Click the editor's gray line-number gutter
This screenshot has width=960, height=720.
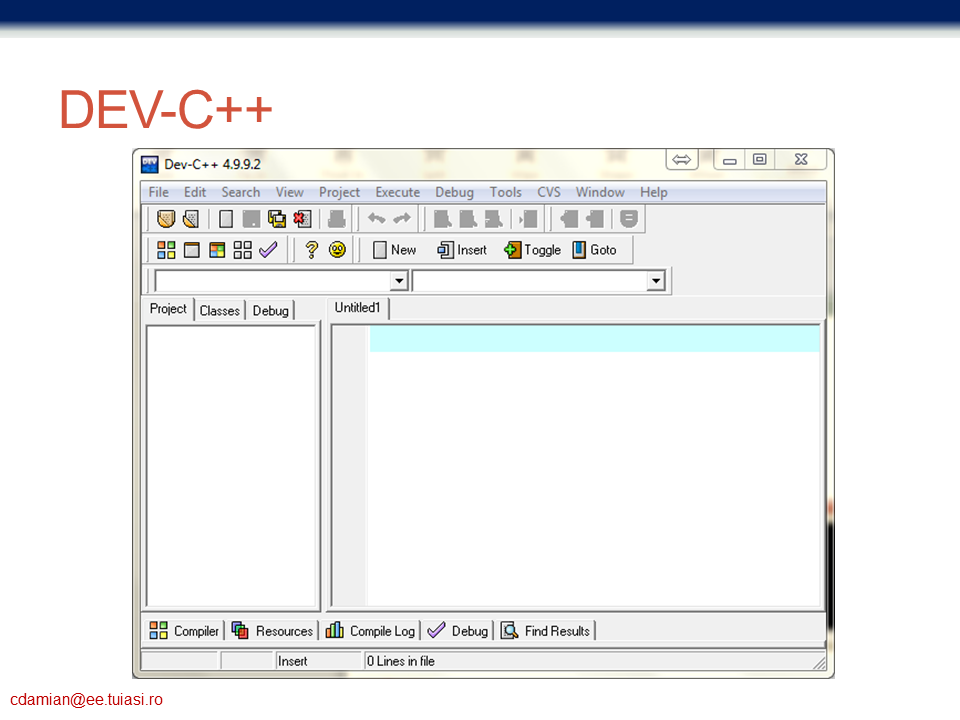pos(350,465)
